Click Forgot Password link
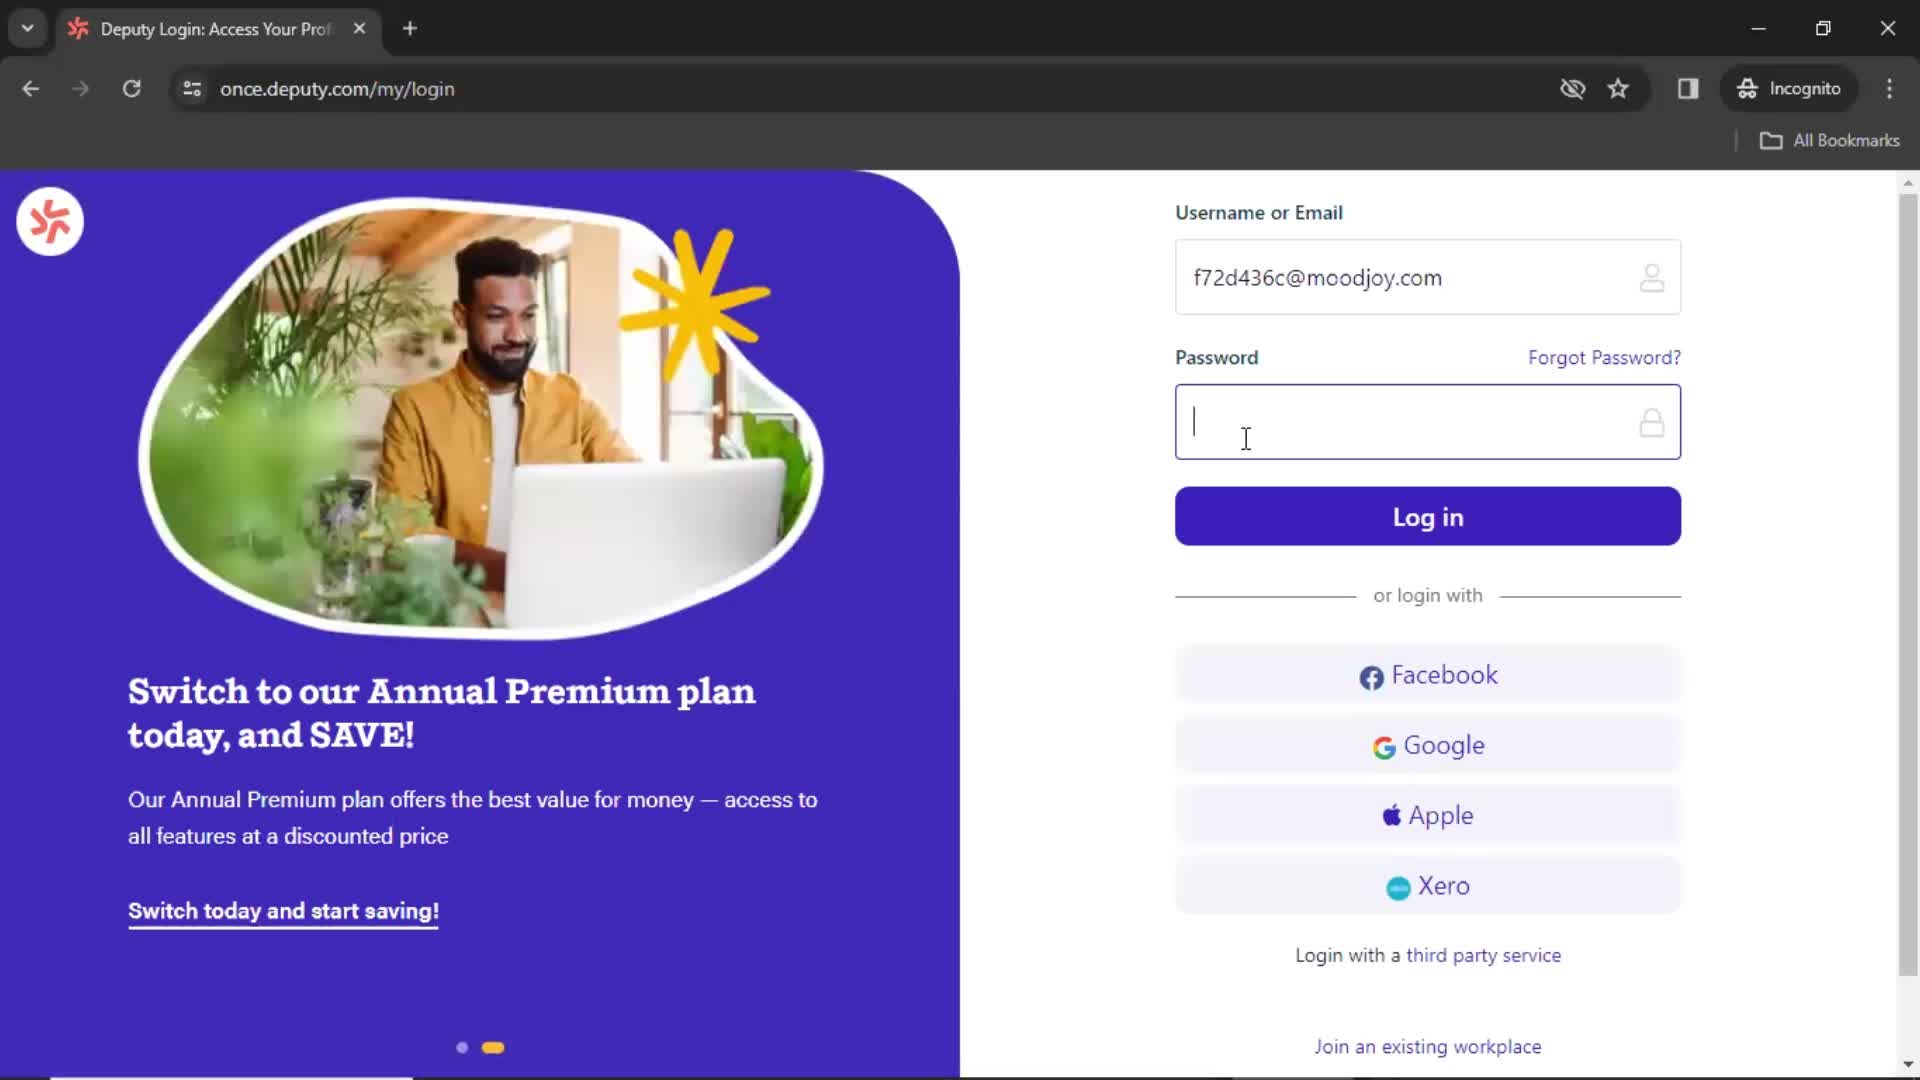 click(1604, 357)
